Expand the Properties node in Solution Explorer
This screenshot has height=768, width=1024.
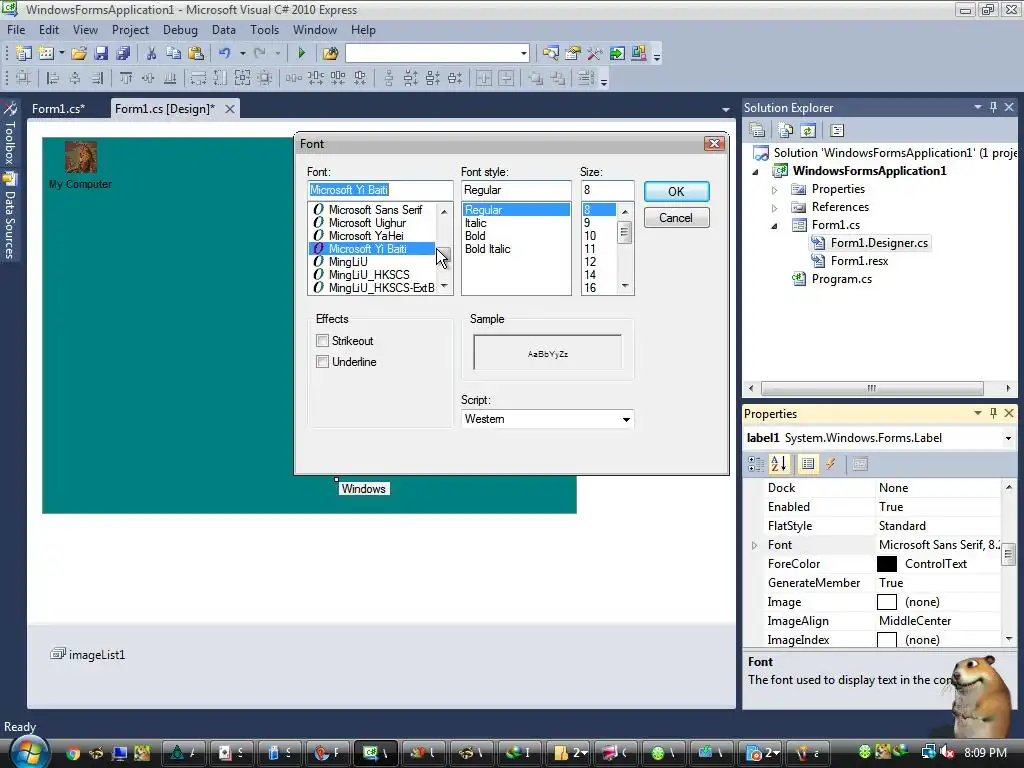click(x=775, y=189)
